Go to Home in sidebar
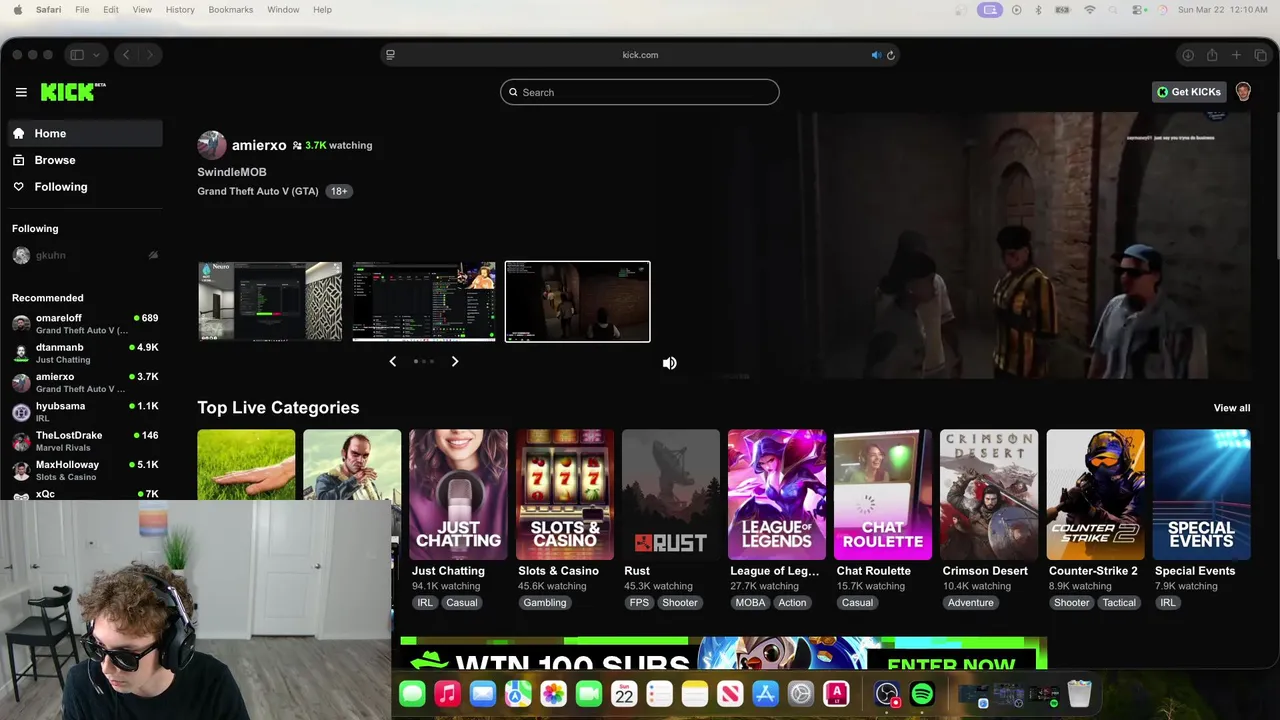1280x720 pixels. coord(85,133)
